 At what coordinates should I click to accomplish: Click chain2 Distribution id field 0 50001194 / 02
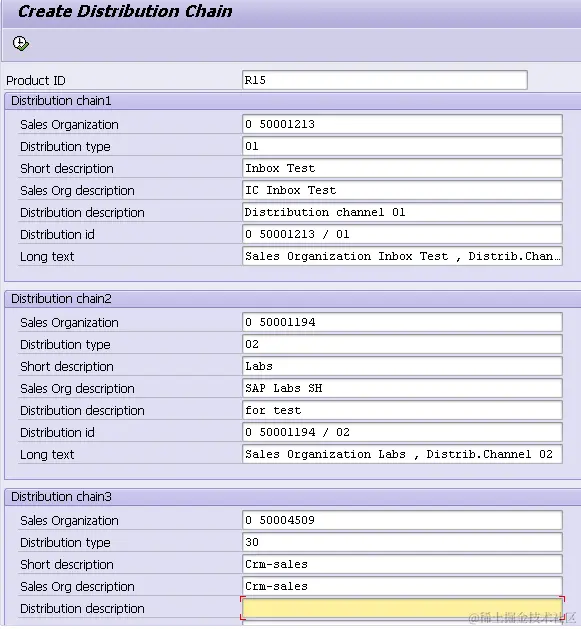coord(402,432)
